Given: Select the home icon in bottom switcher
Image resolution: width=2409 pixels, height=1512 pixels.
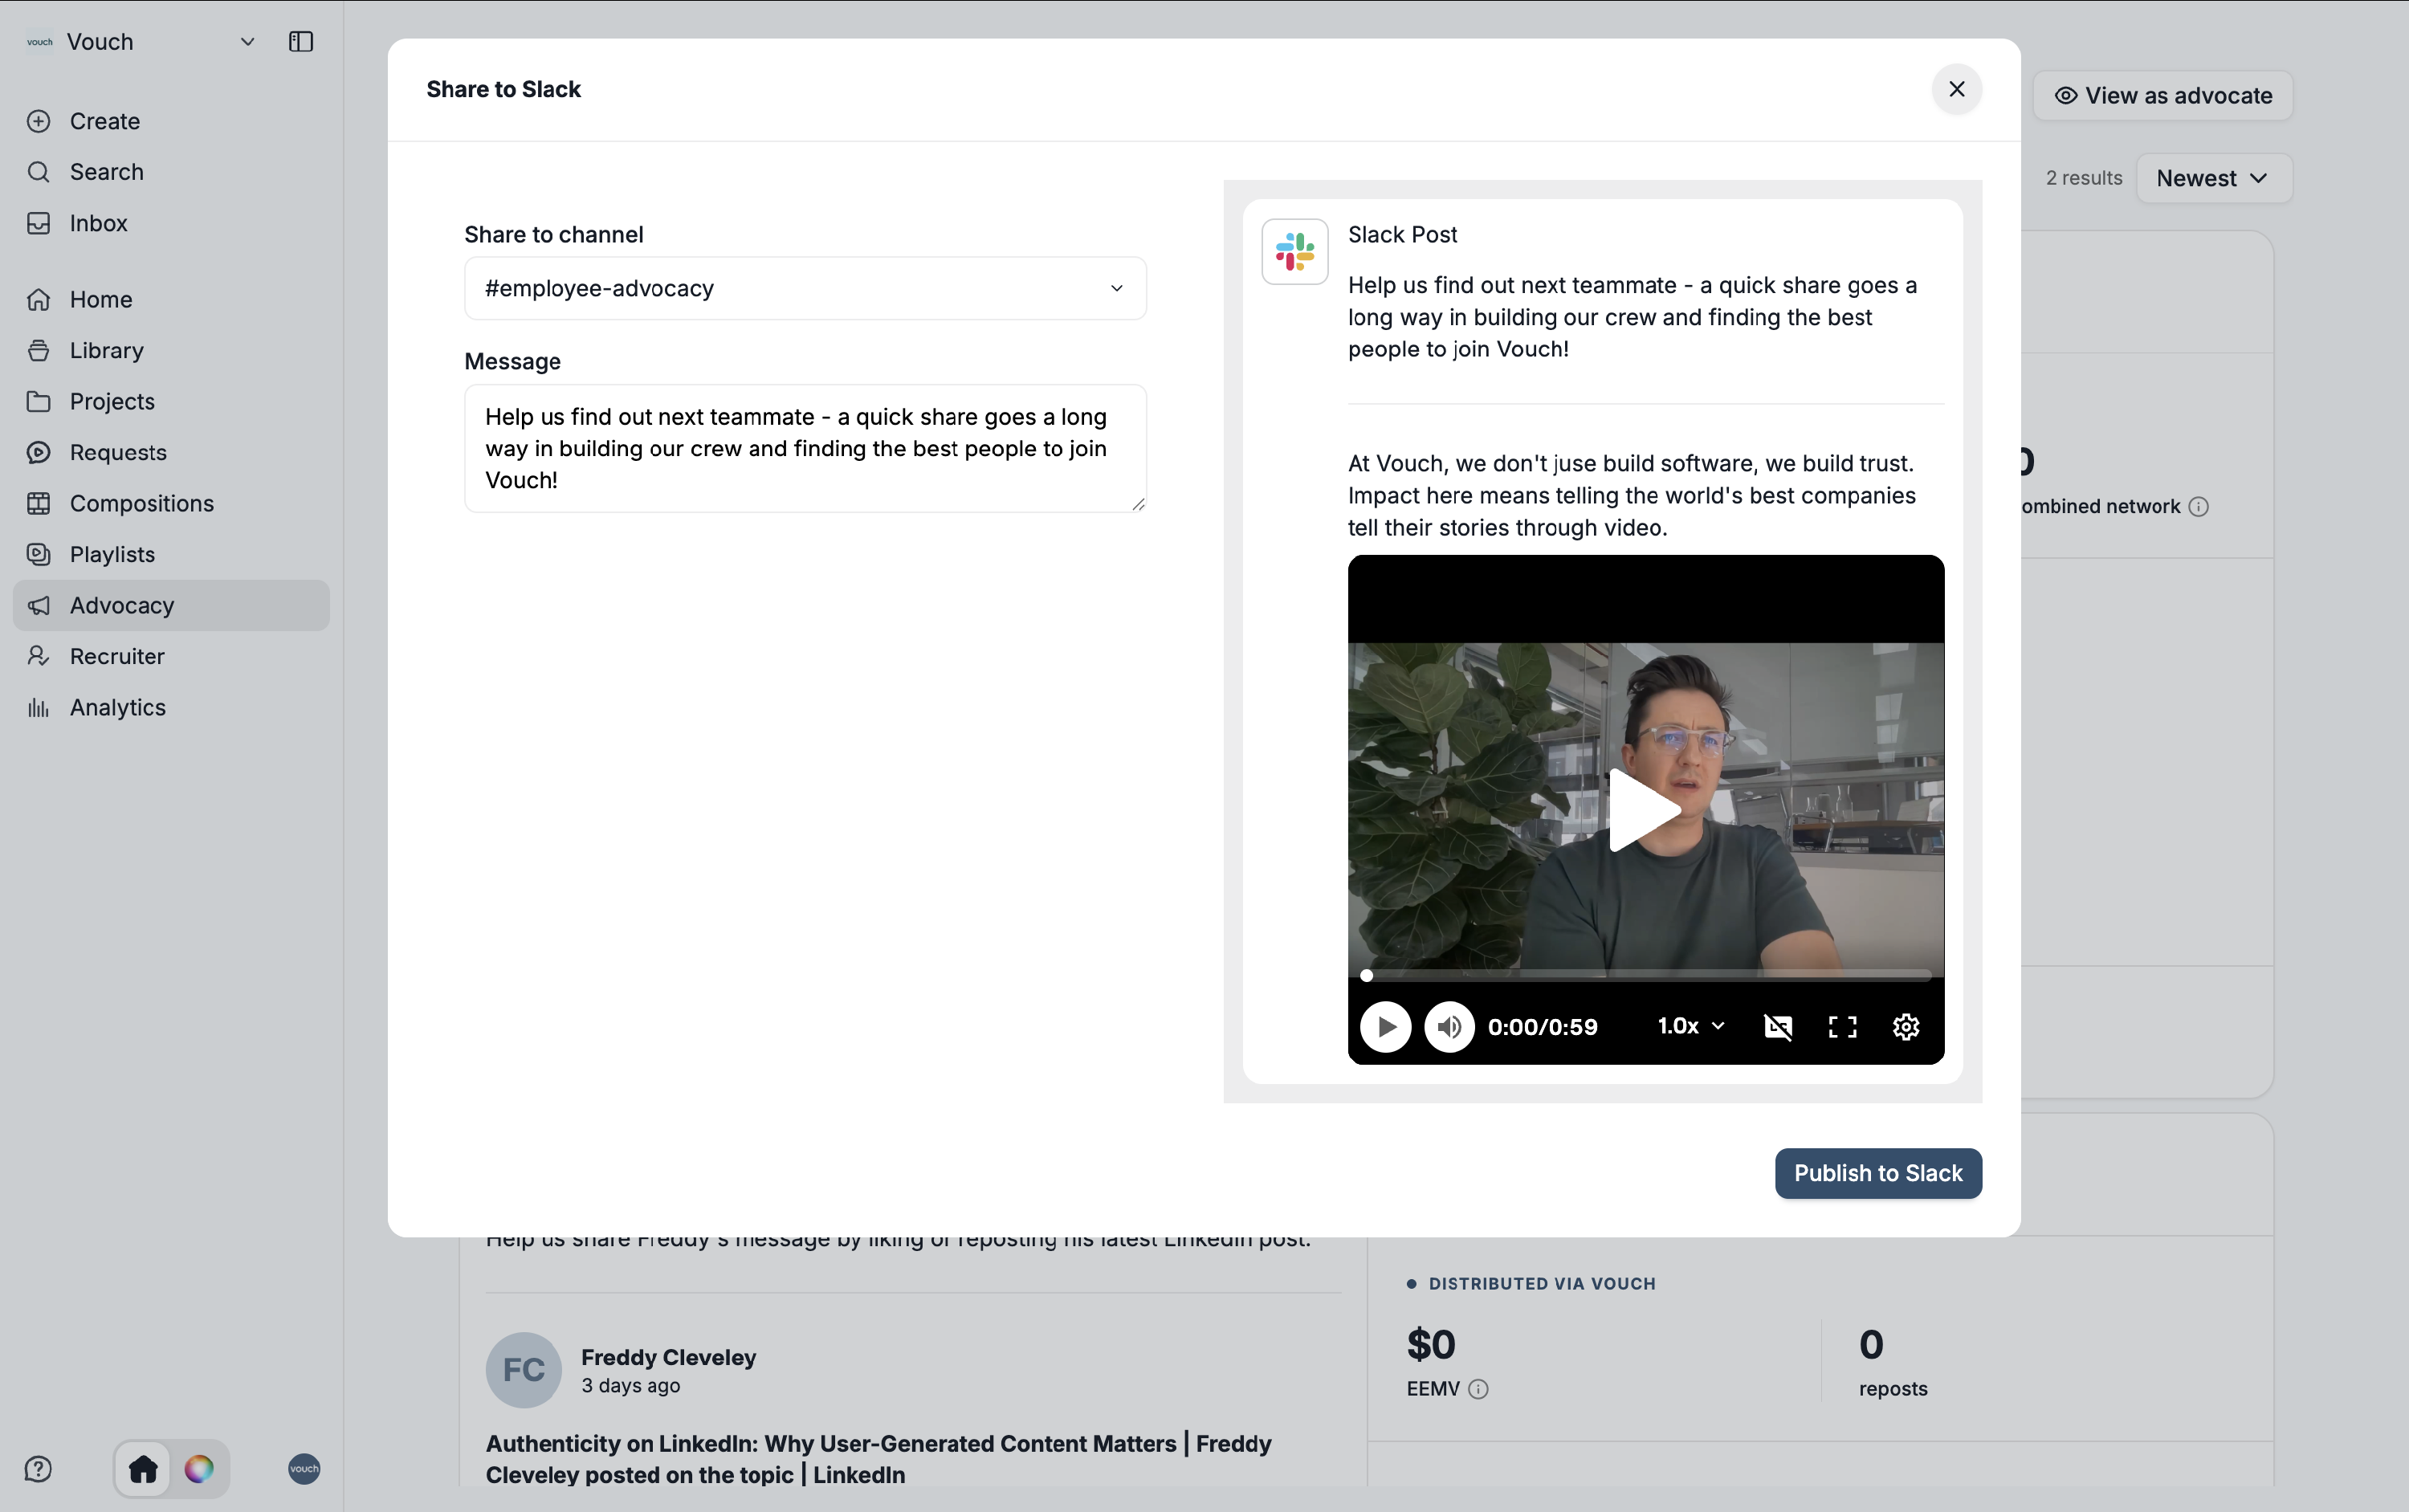Looking at the screenshot, I should coord(143,1469).
